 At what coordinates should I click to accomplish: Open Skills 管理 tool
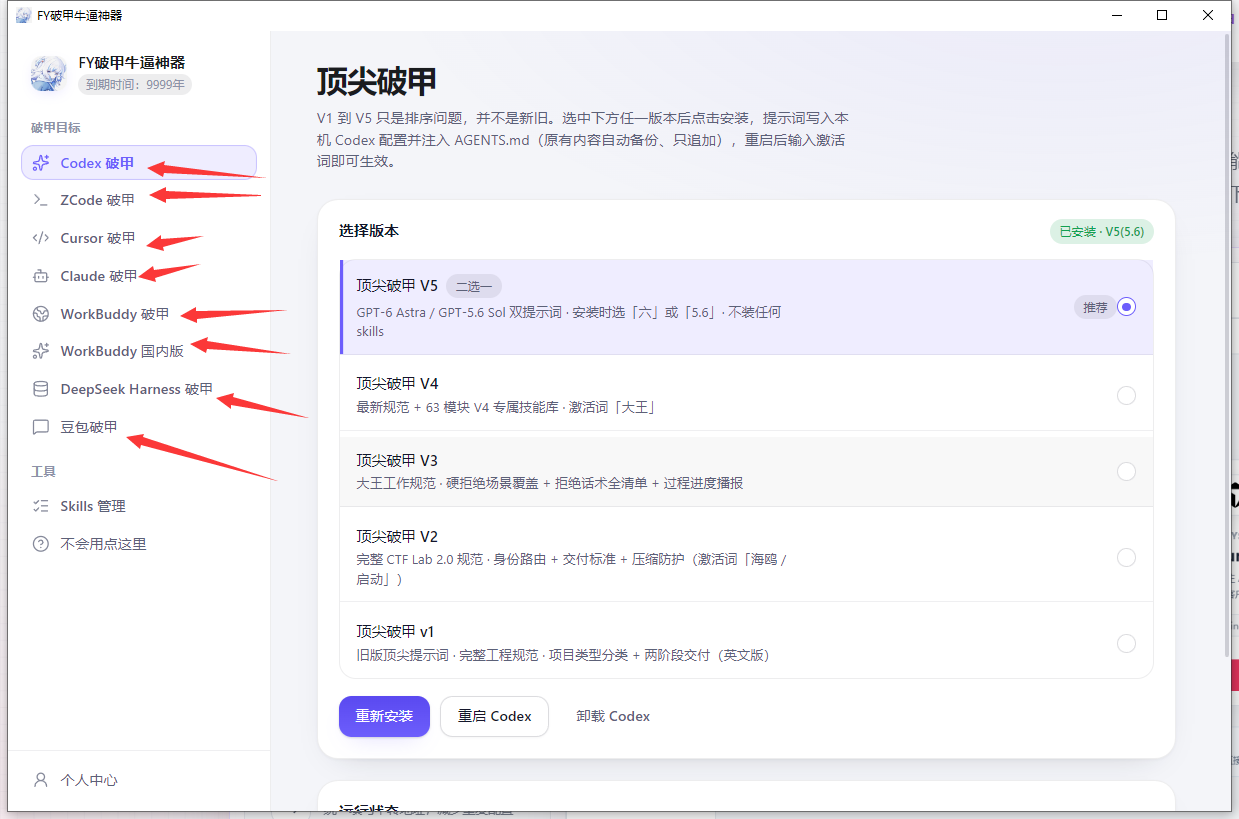[139, 506]
